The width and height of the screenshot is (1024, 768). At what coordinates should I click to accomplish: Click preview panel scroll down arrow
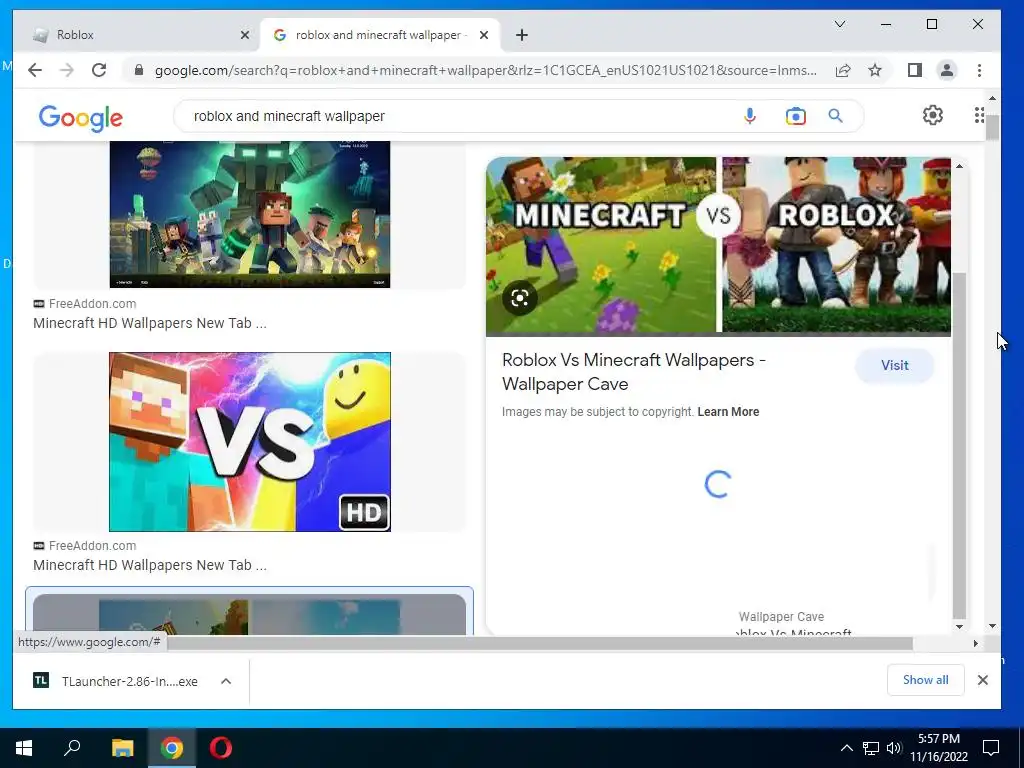[959, 627]
